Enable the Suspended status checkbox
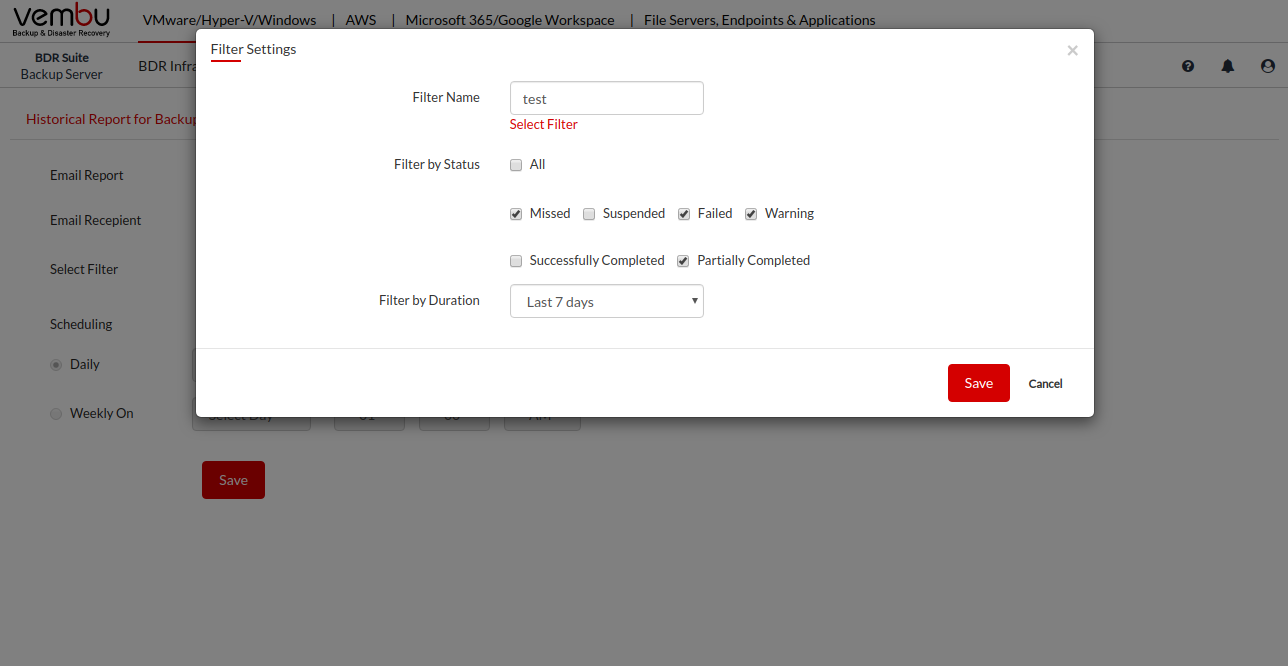The image size is (1288, 666). (x=589, y=214)
